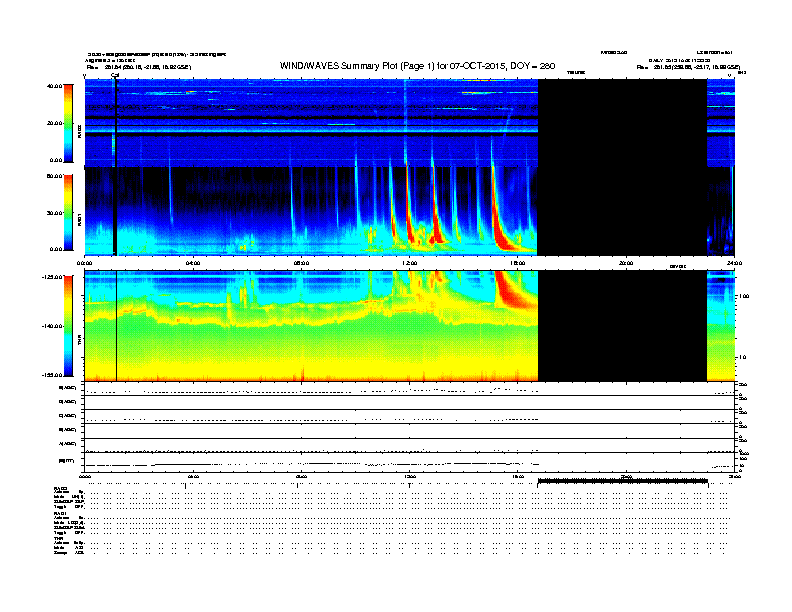Screen dimensions: 792x612
Task: Click the 100 tick label right of TNR
Action: click(x=744, y=296)
